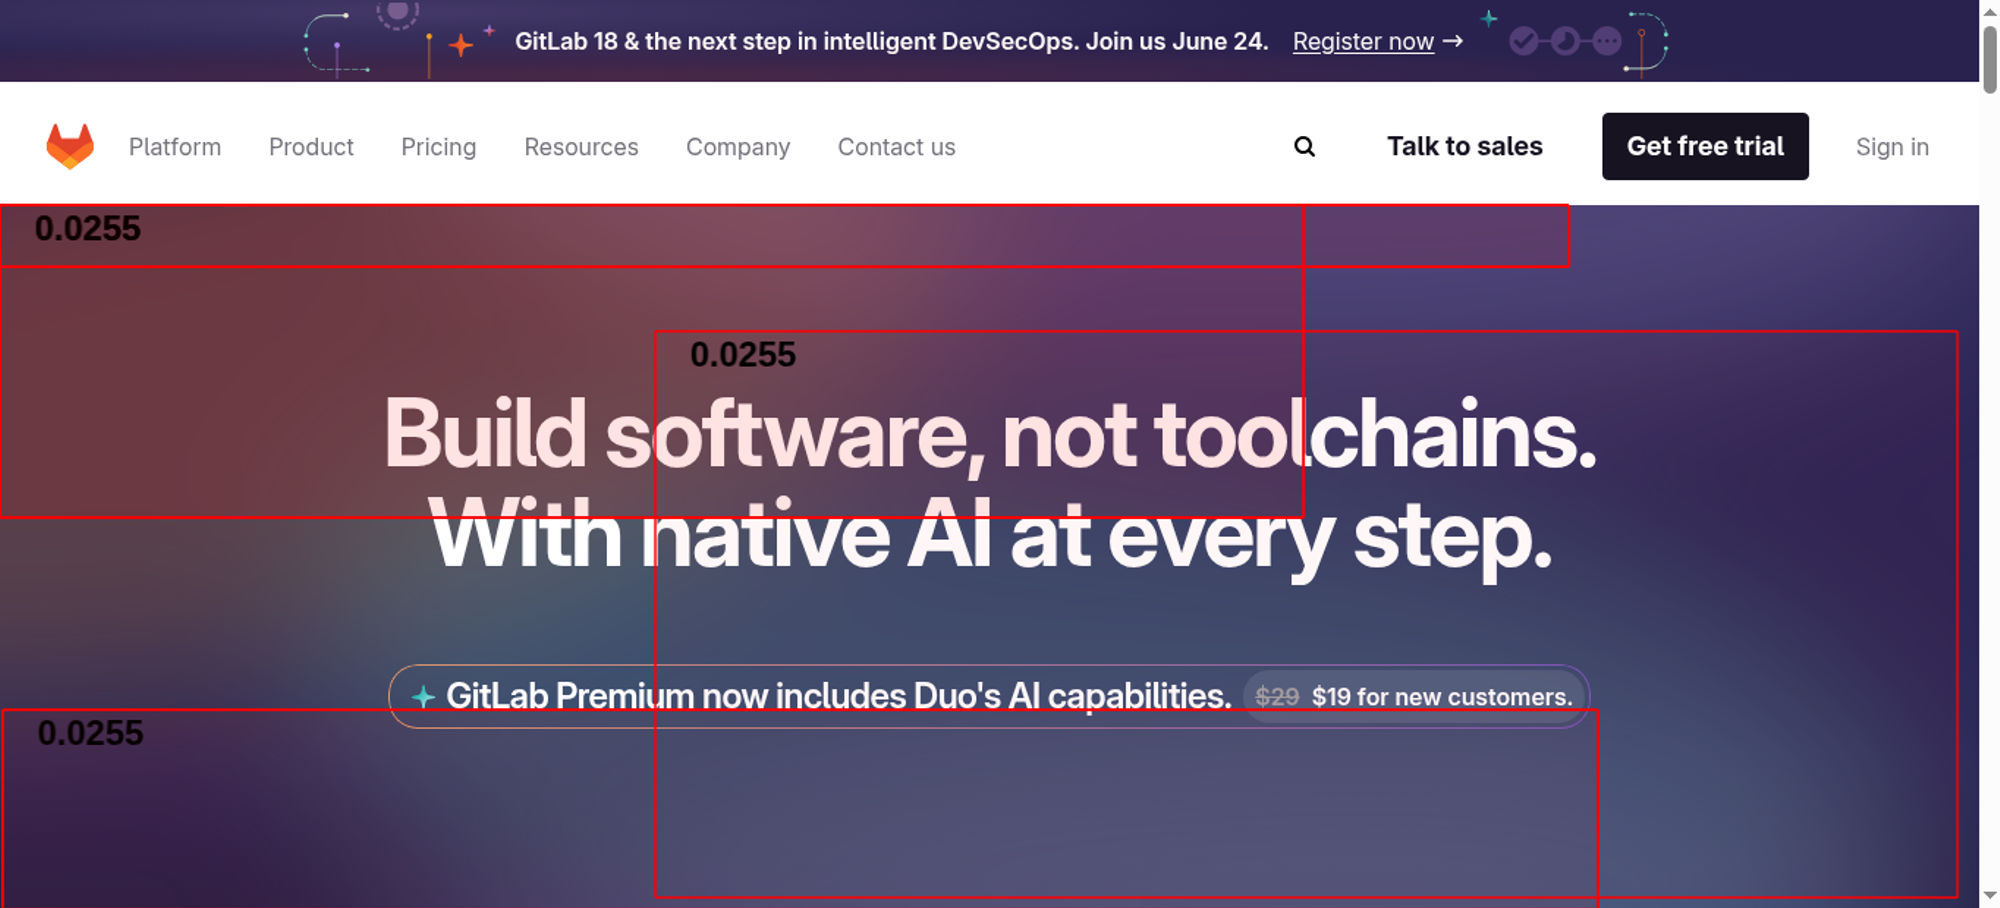Open the Product menu

click(311, 147)
